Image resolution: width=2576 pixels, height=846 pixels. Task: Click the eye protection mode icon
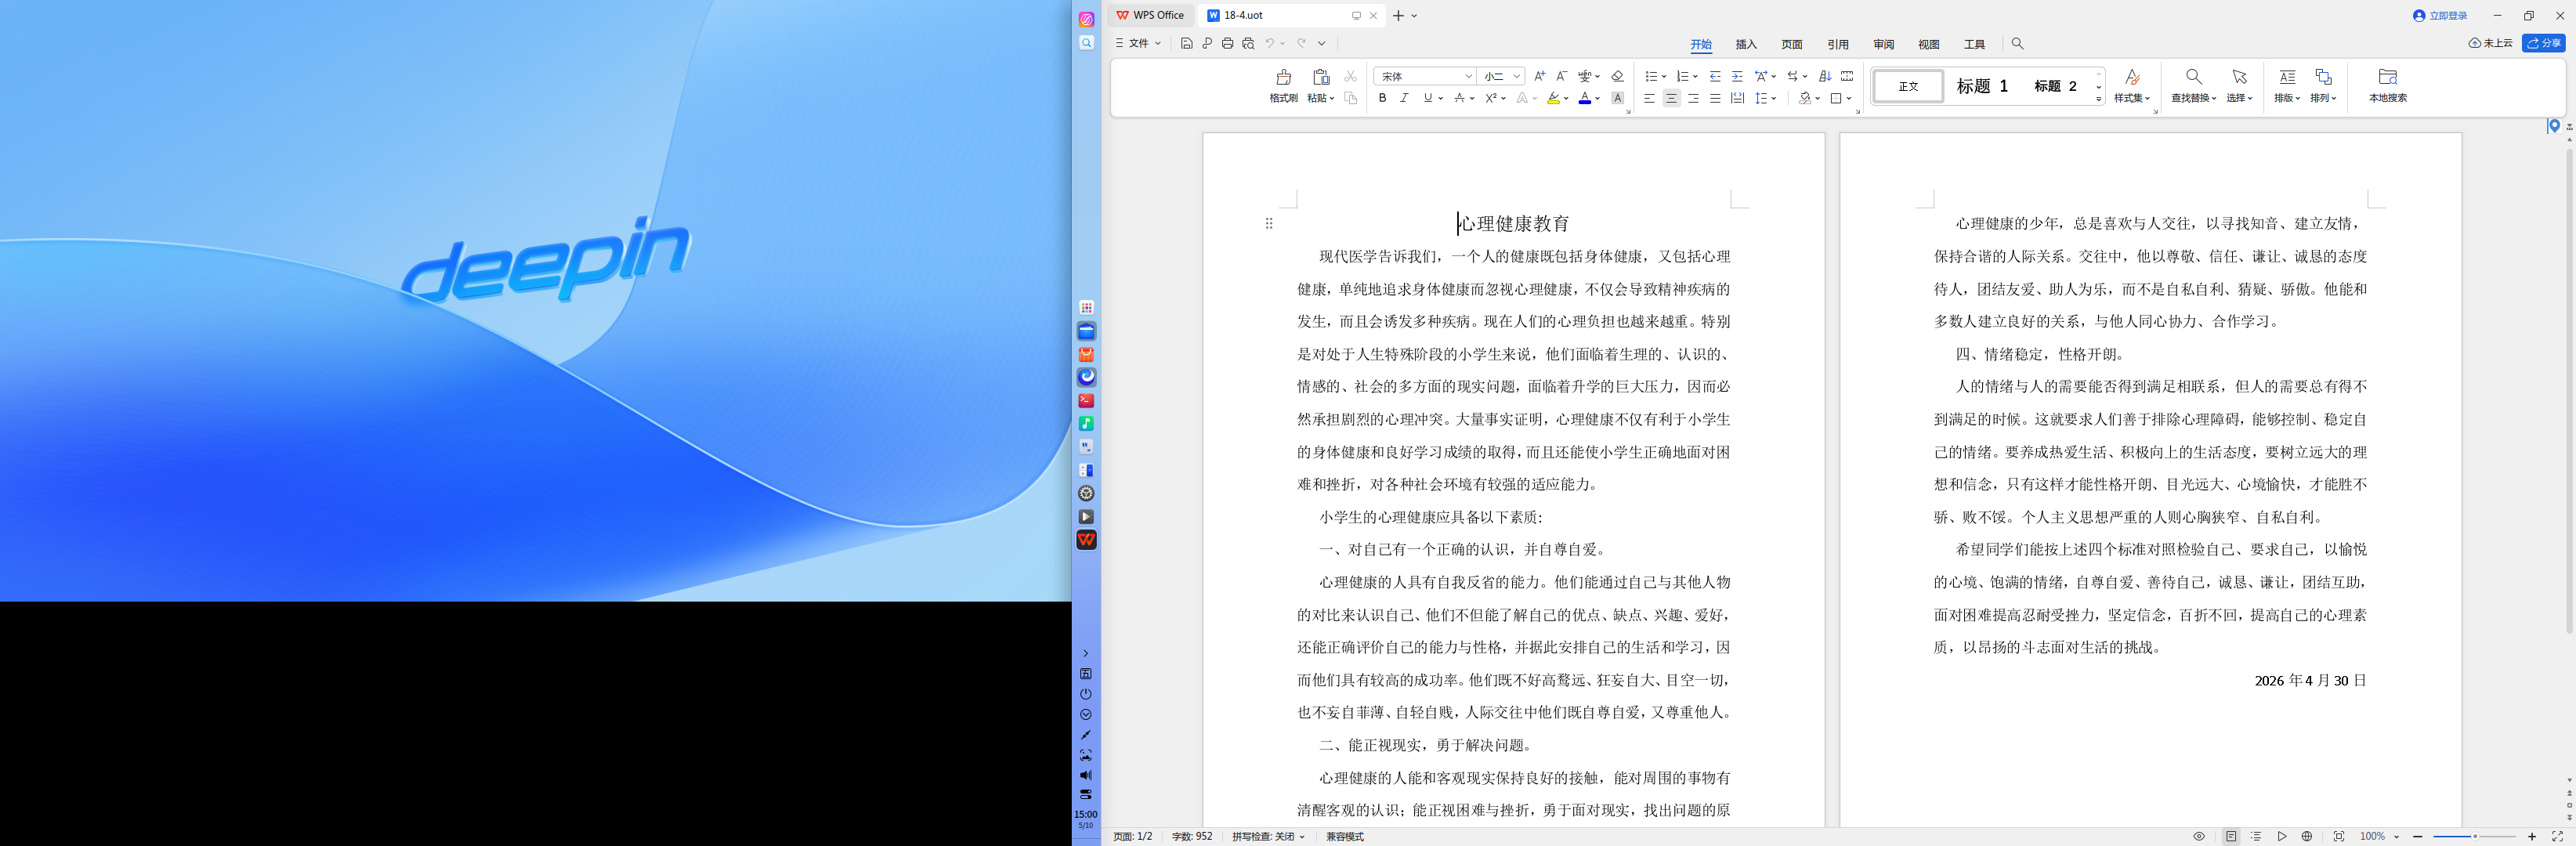2199,836
